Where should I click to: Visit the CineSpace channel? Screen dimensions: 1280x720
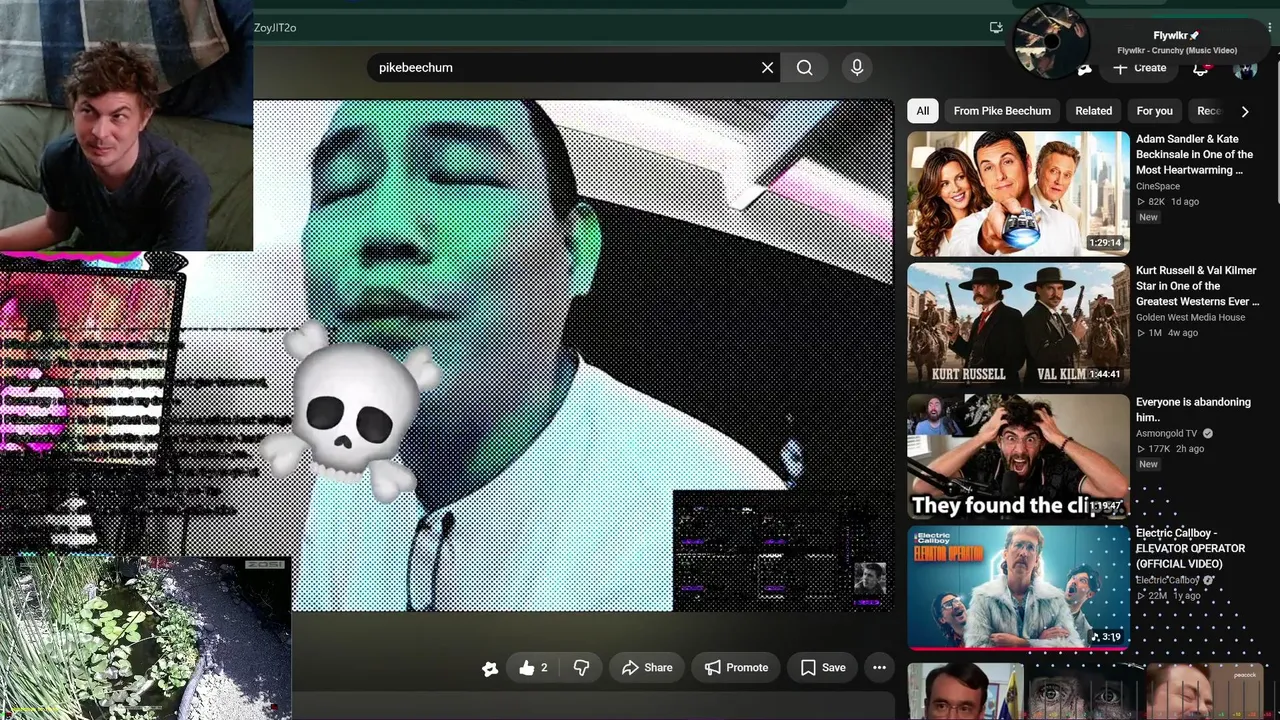click(x=1158, y=186)
